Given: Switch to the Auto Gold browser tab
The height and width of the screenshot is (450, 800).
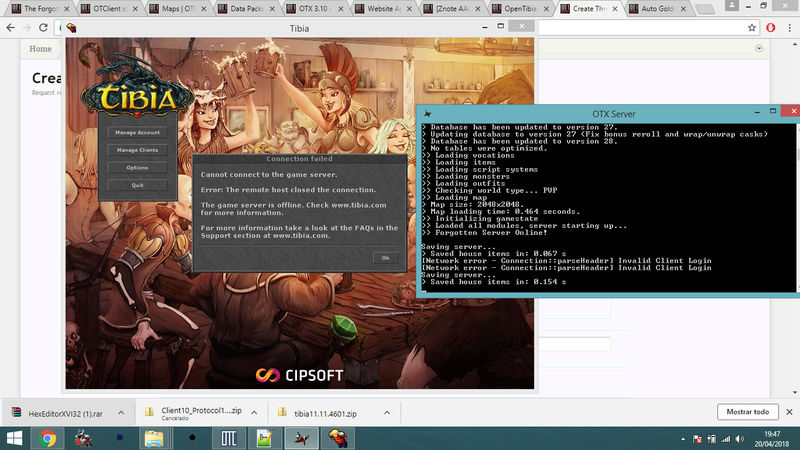Looking at the screenshot, I should coord(656,9).
